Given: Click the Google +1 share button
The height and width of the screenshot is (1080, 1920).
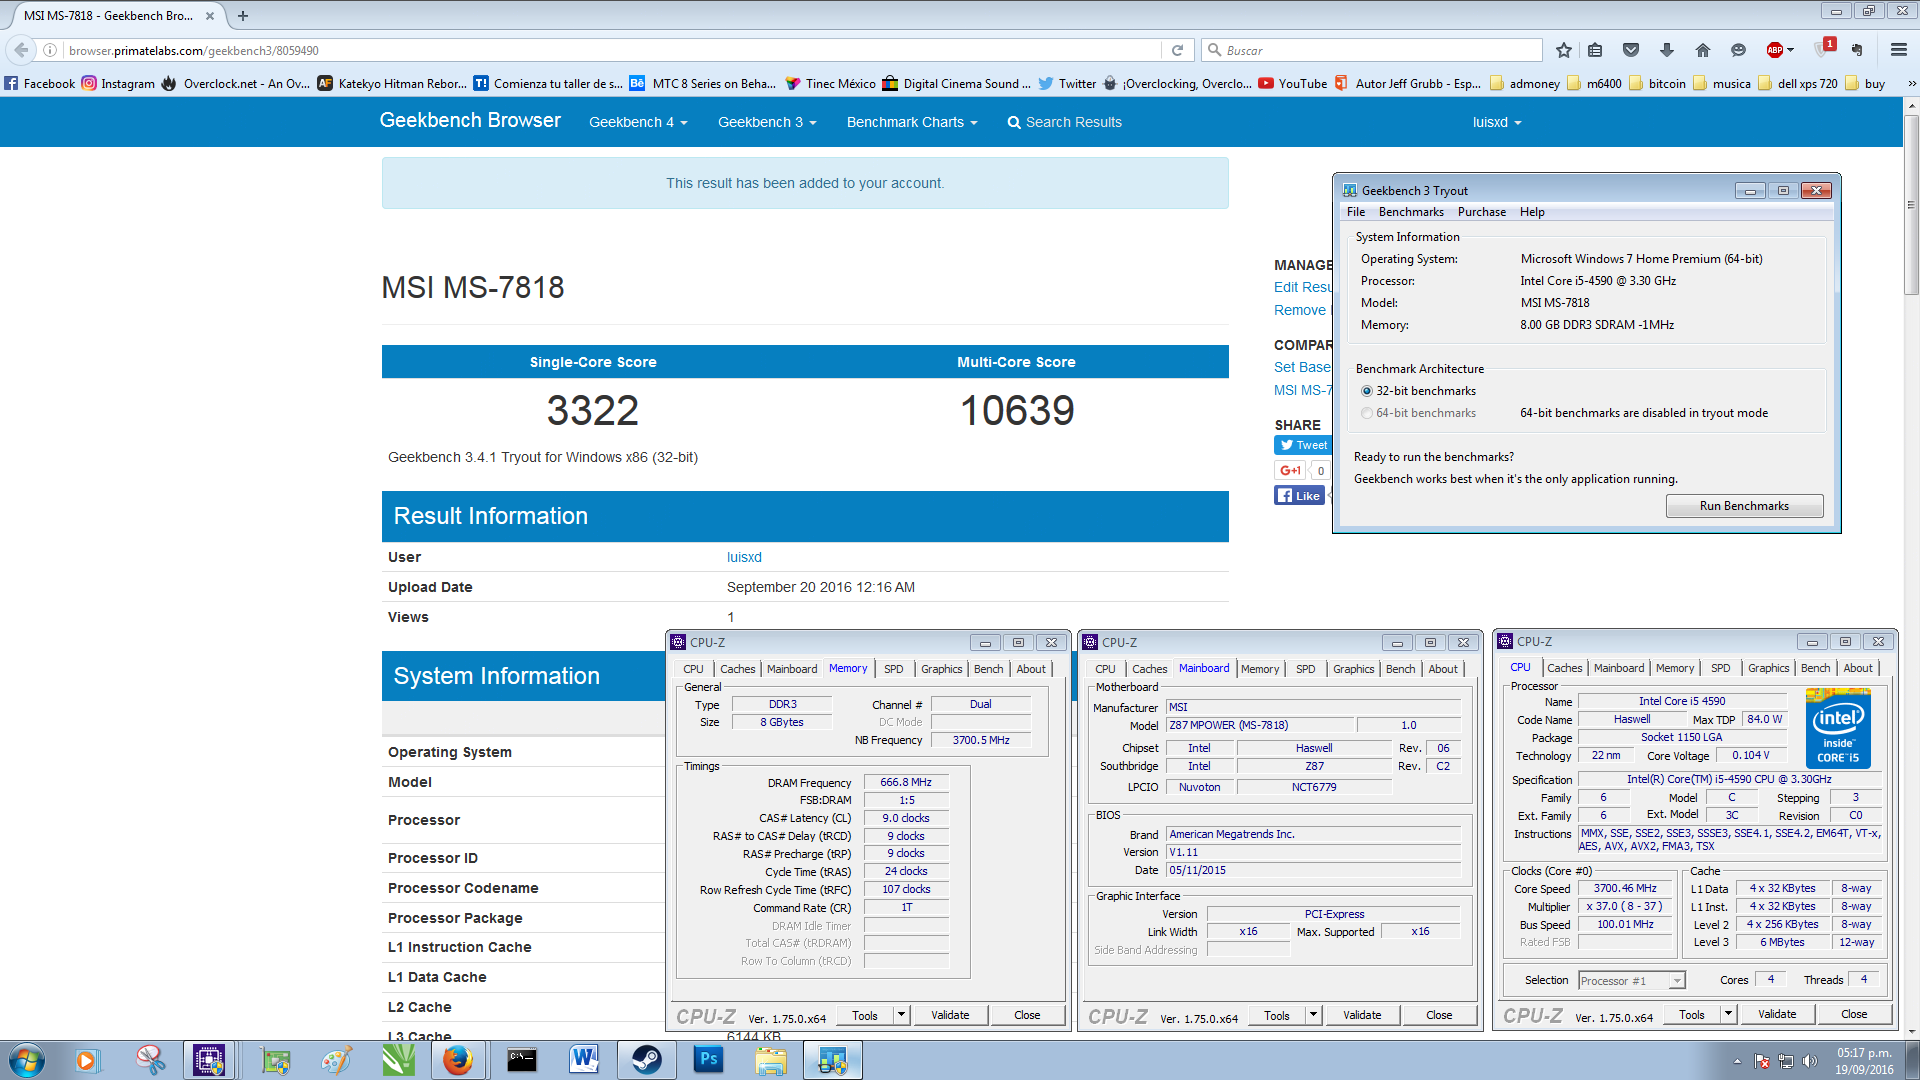Looking at the screenshot, I should (x=1290, y=470).
